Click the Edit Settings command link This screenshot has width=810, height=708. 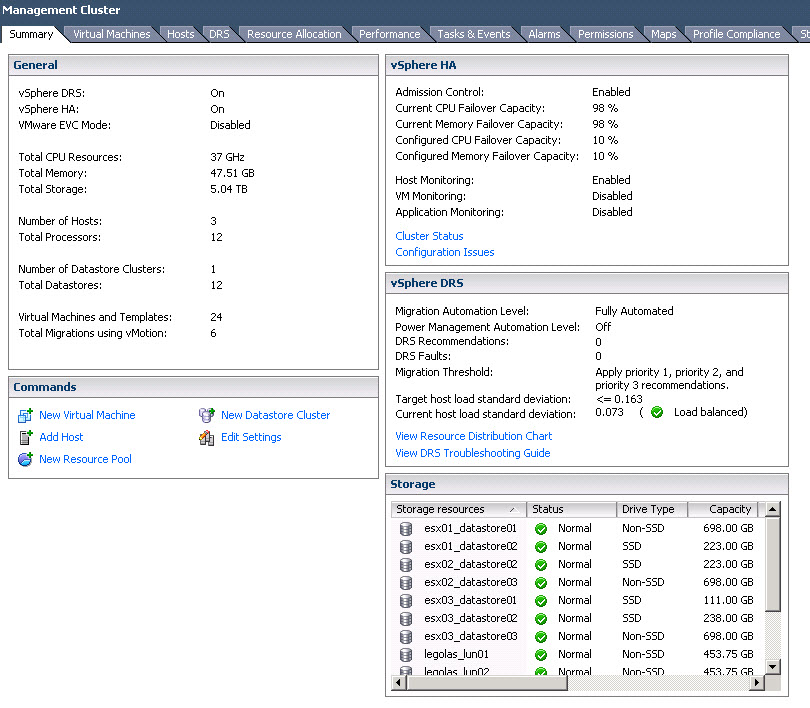point(251,437)
